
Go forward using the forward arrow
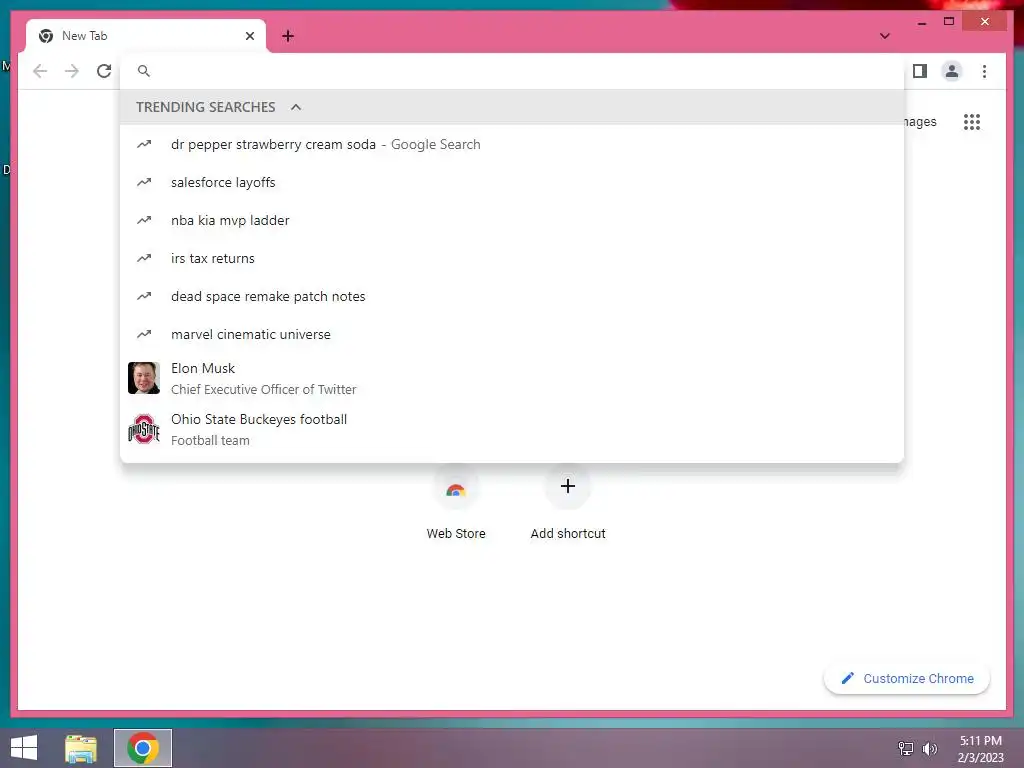pyautogui.click(x=72, y=71)
